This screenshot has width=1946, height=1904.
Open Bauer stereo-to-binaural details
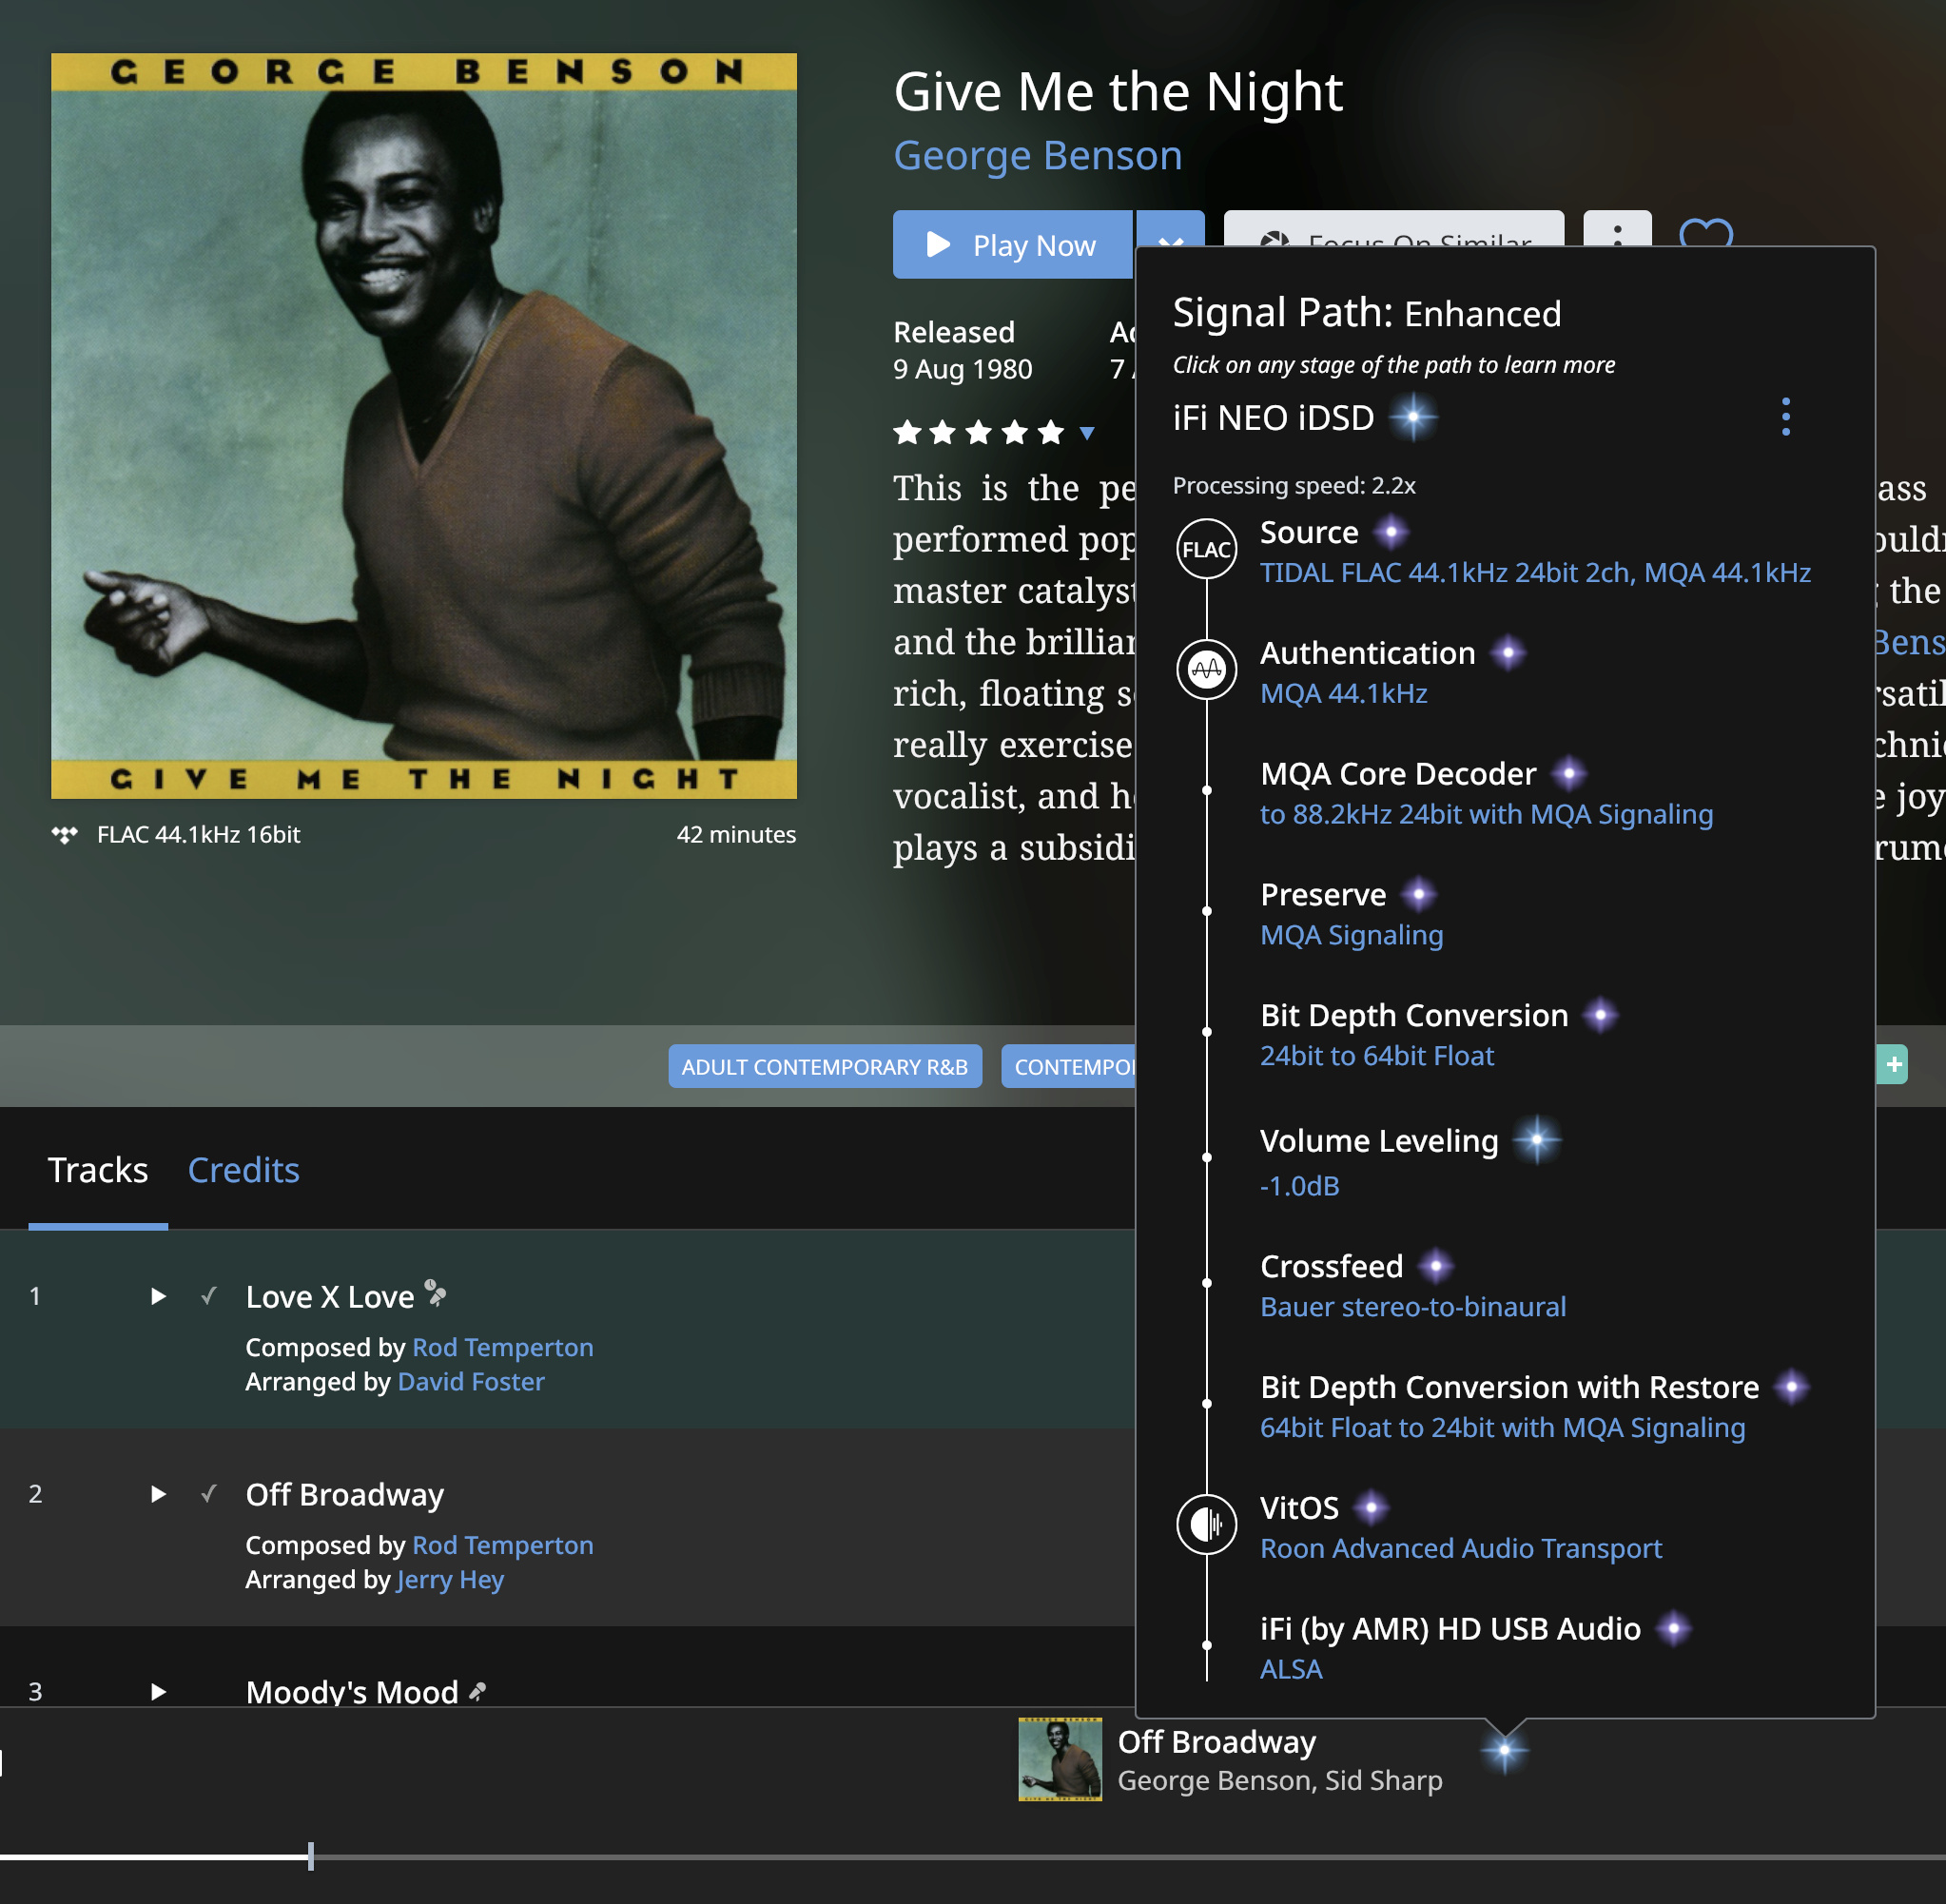tap(1412, 1307)
